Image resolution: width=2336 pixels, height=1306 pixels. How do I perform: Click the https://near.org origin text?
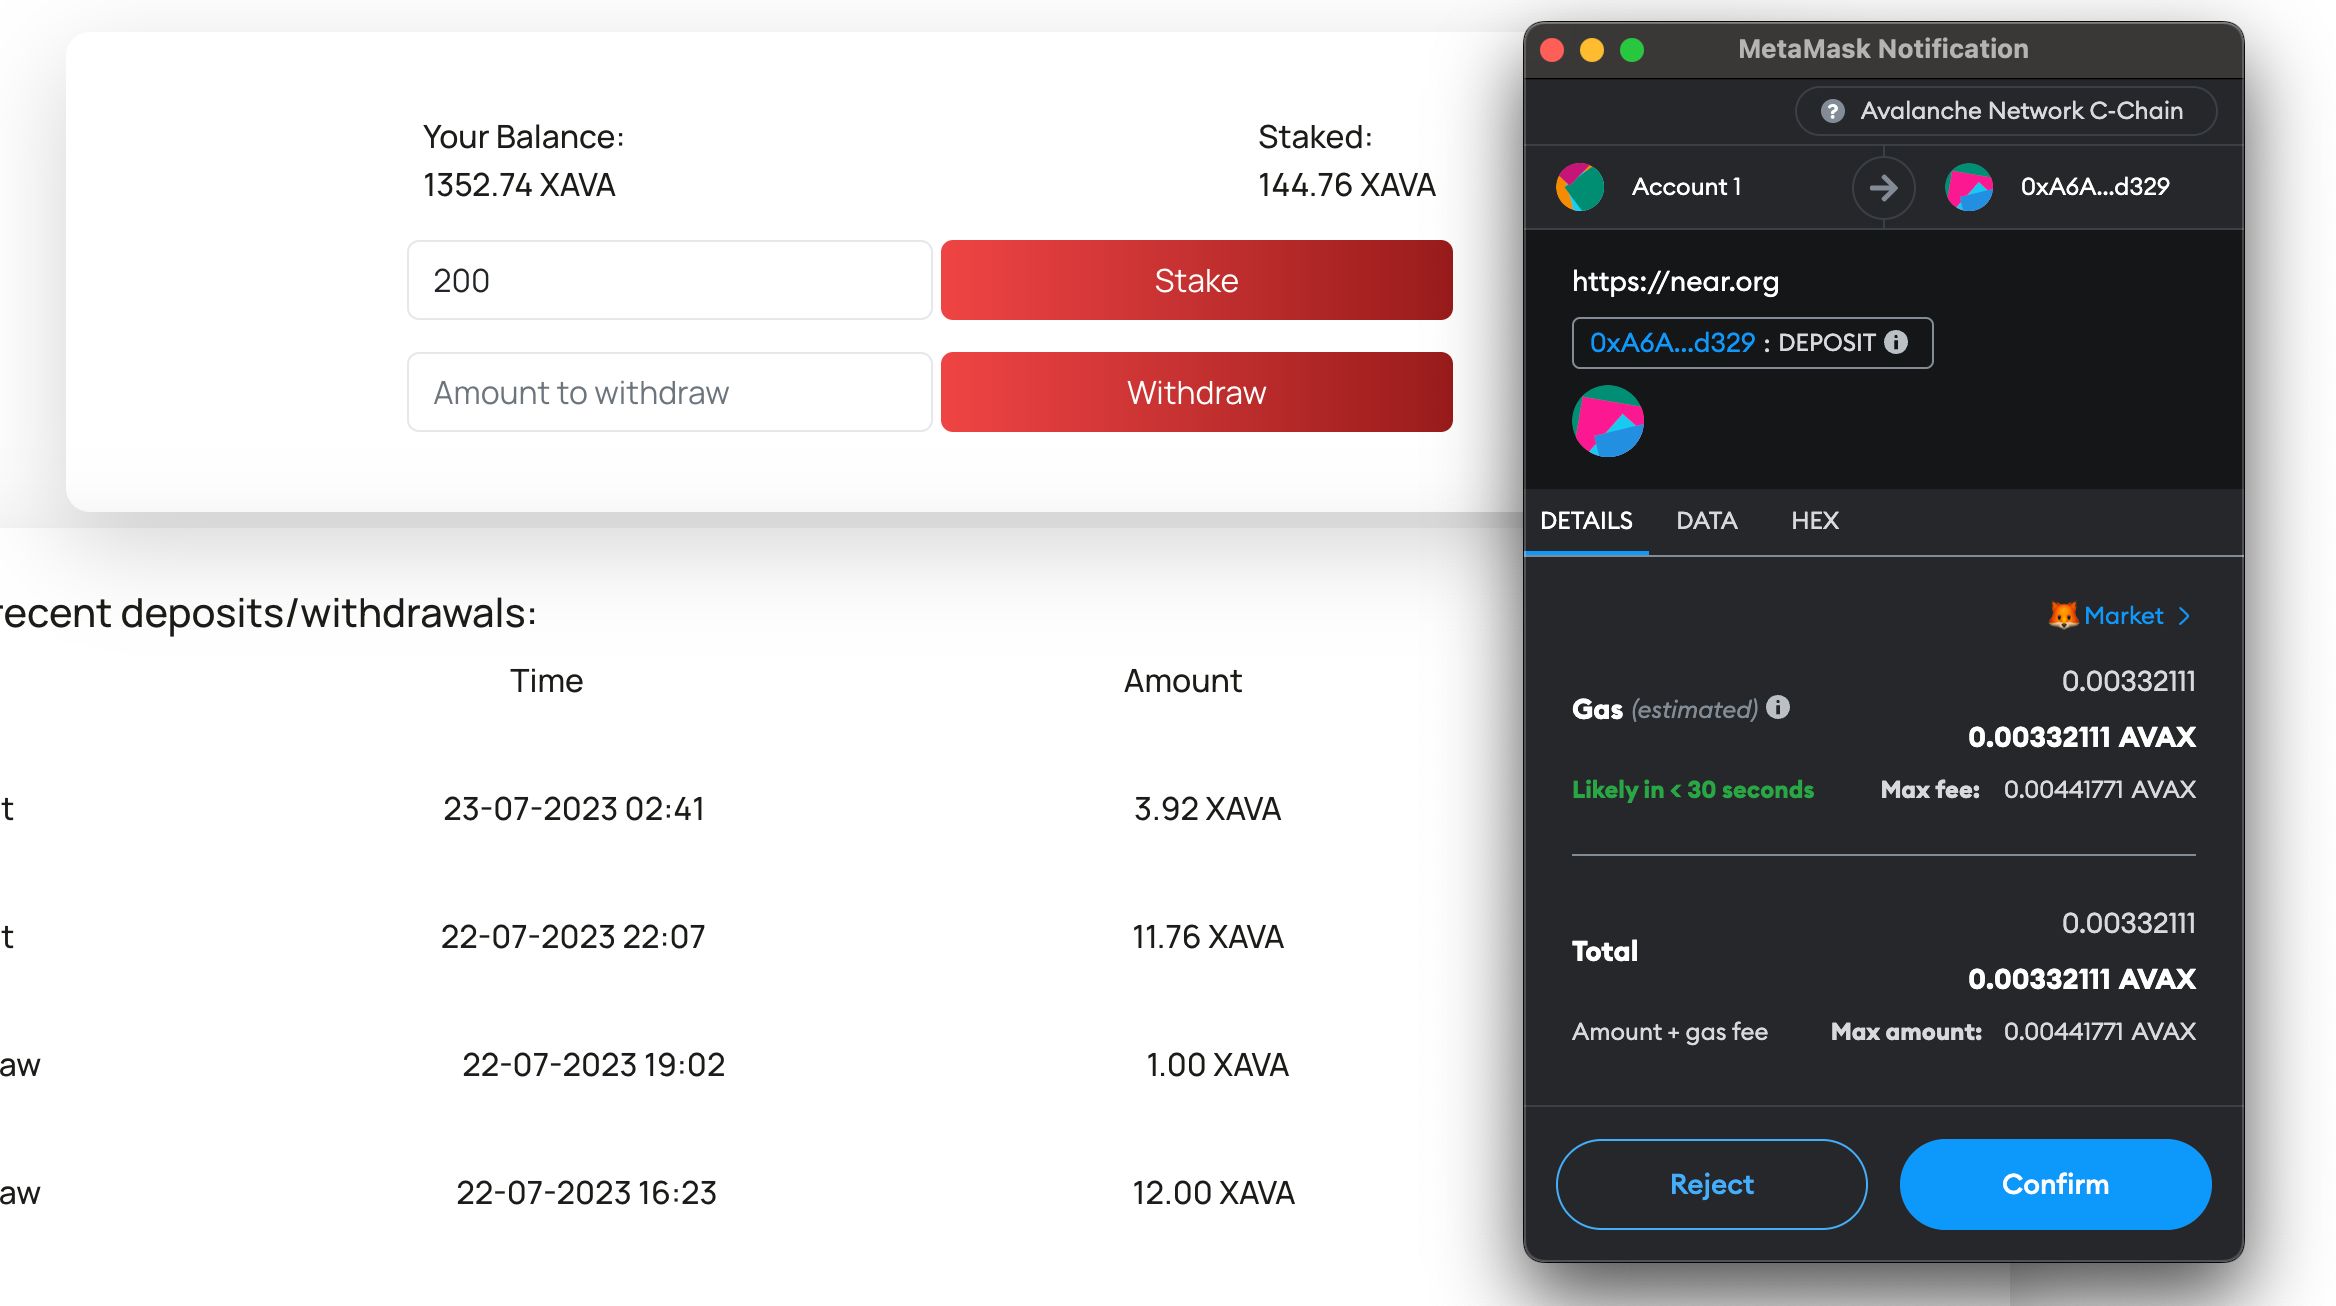tap(1675, 282)
